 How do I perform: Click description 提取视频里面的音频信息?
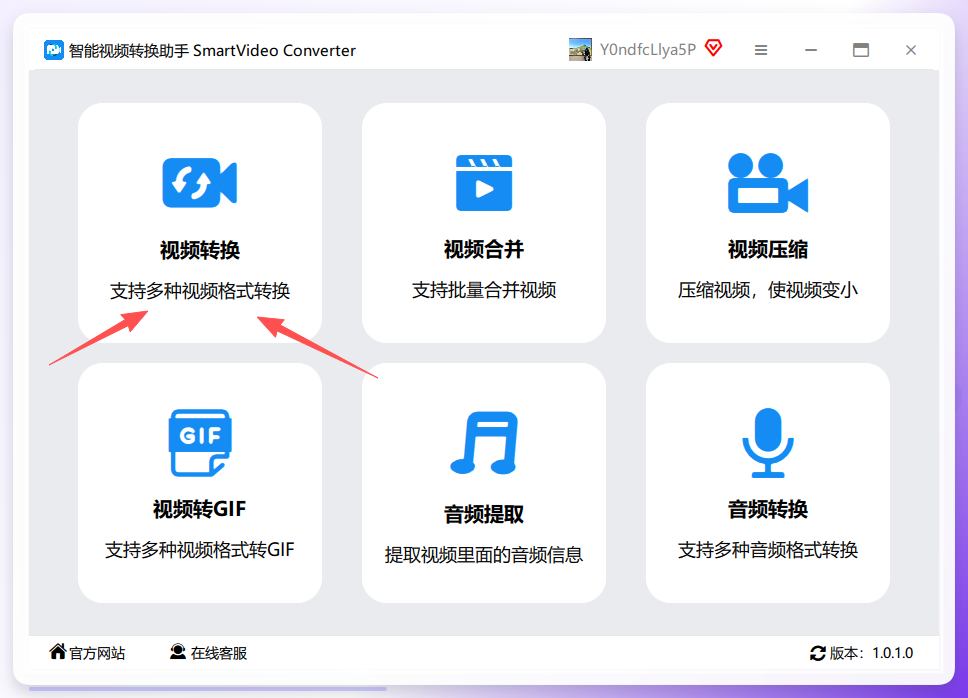pyautogui.click(x=484, y=554)
